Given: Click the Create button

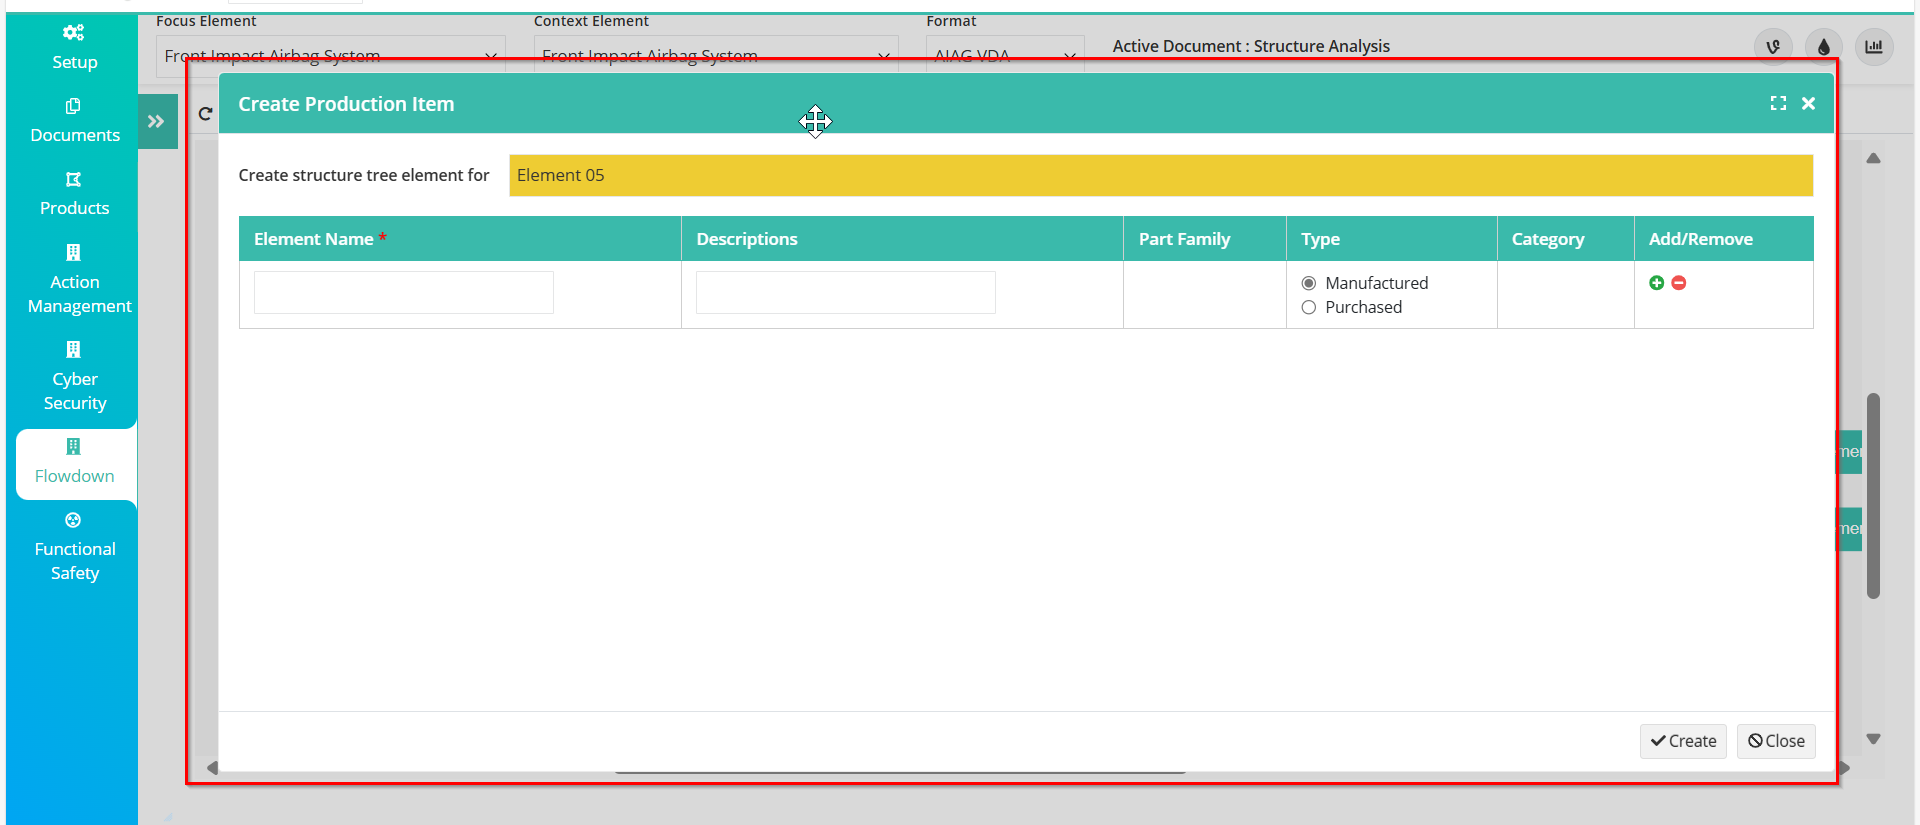Looking at the screenshot, I should coord(1683,741).
